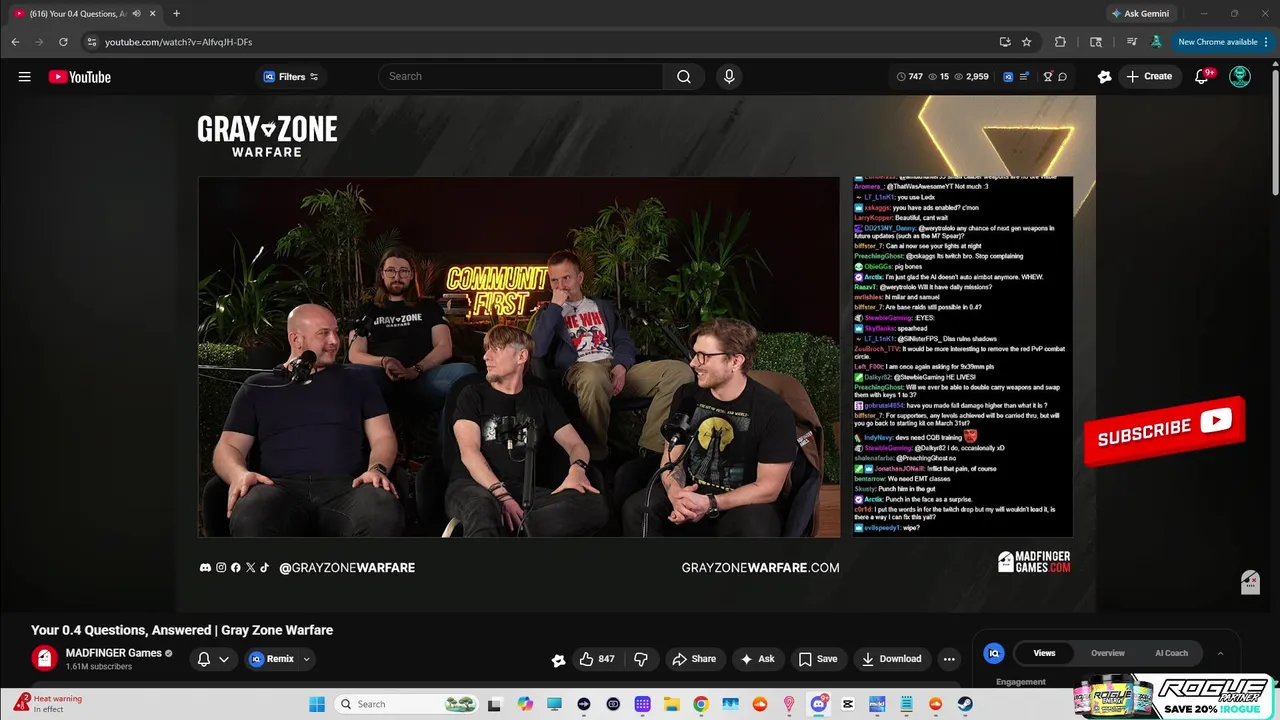Click the YouTube search input field
The image size is (1280, 720).
tap(520, 77)
